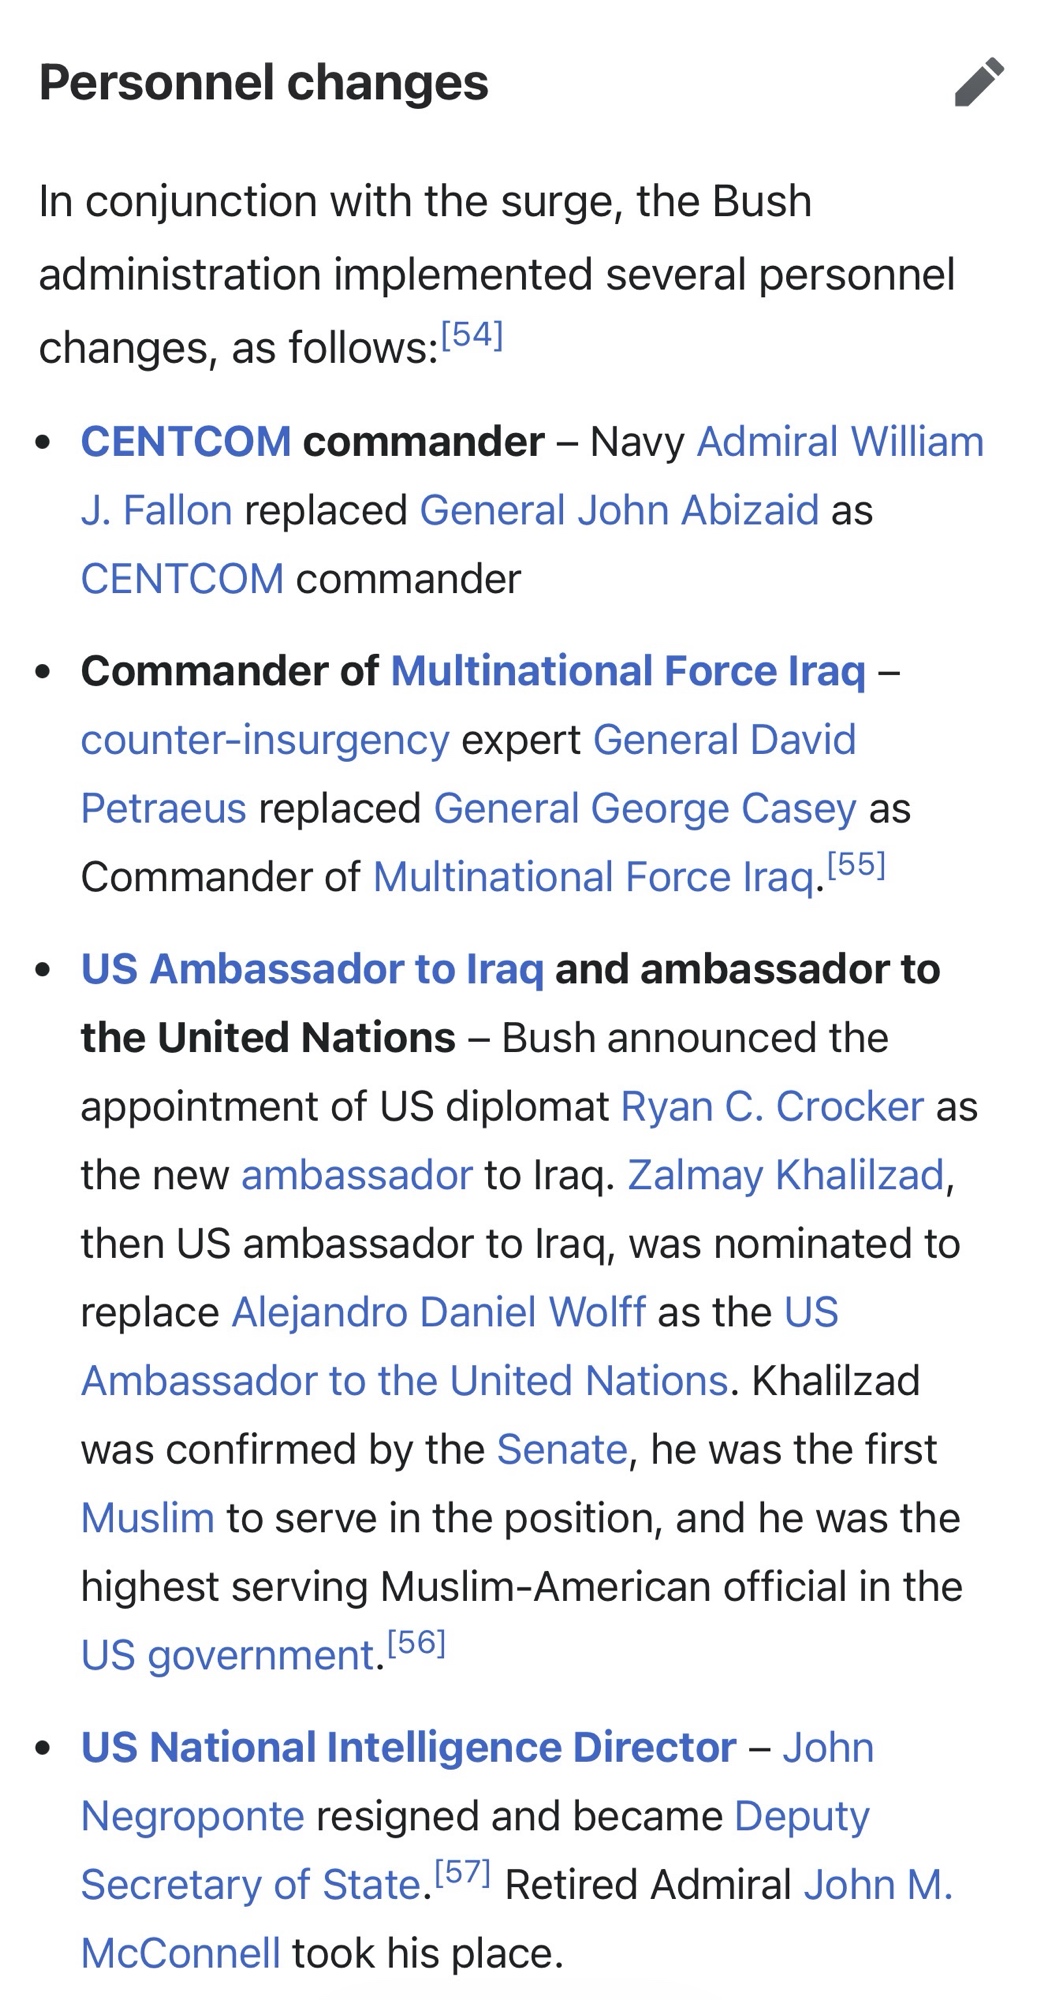
Task: Open the US Ambassador to Iraq link
Action: tap(312, 969)
